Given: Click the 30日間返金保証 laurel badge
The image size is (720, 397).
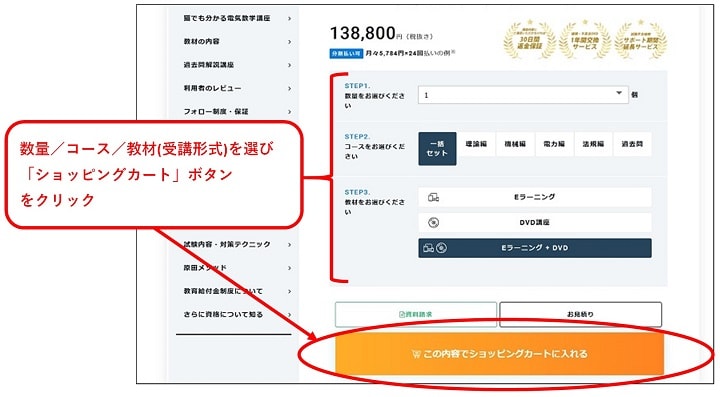Looking at the screenshot, I should [529, 40].
